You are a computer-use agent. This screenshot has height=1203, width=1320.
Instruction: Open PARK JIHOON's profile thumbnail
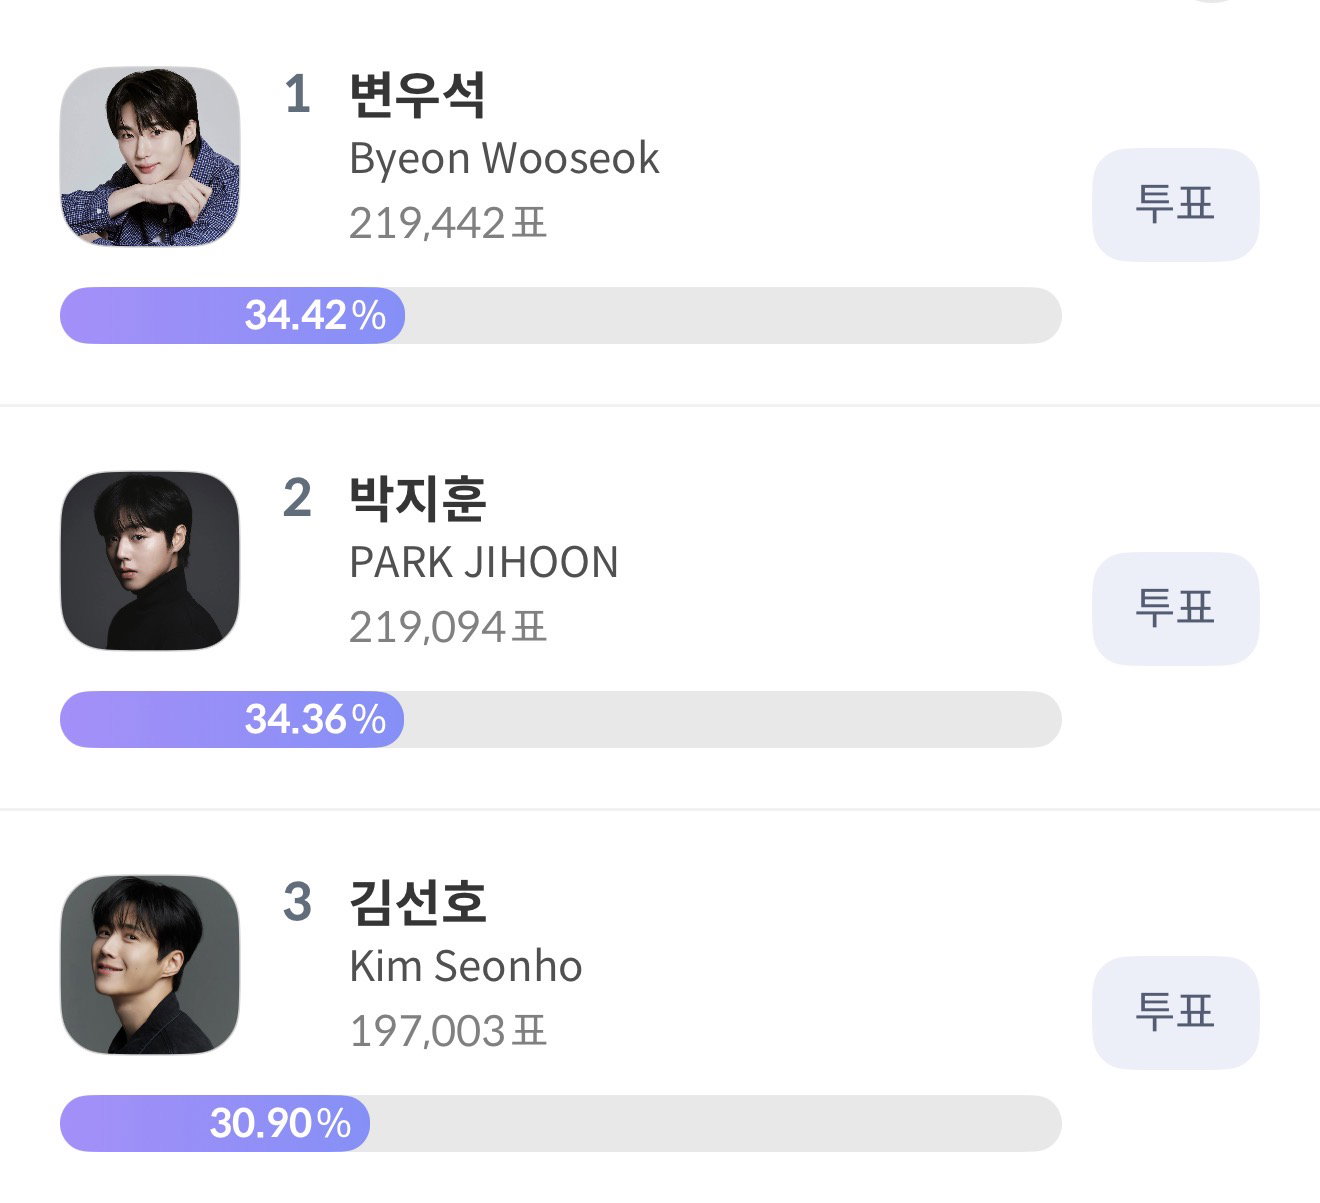[150, 561]
